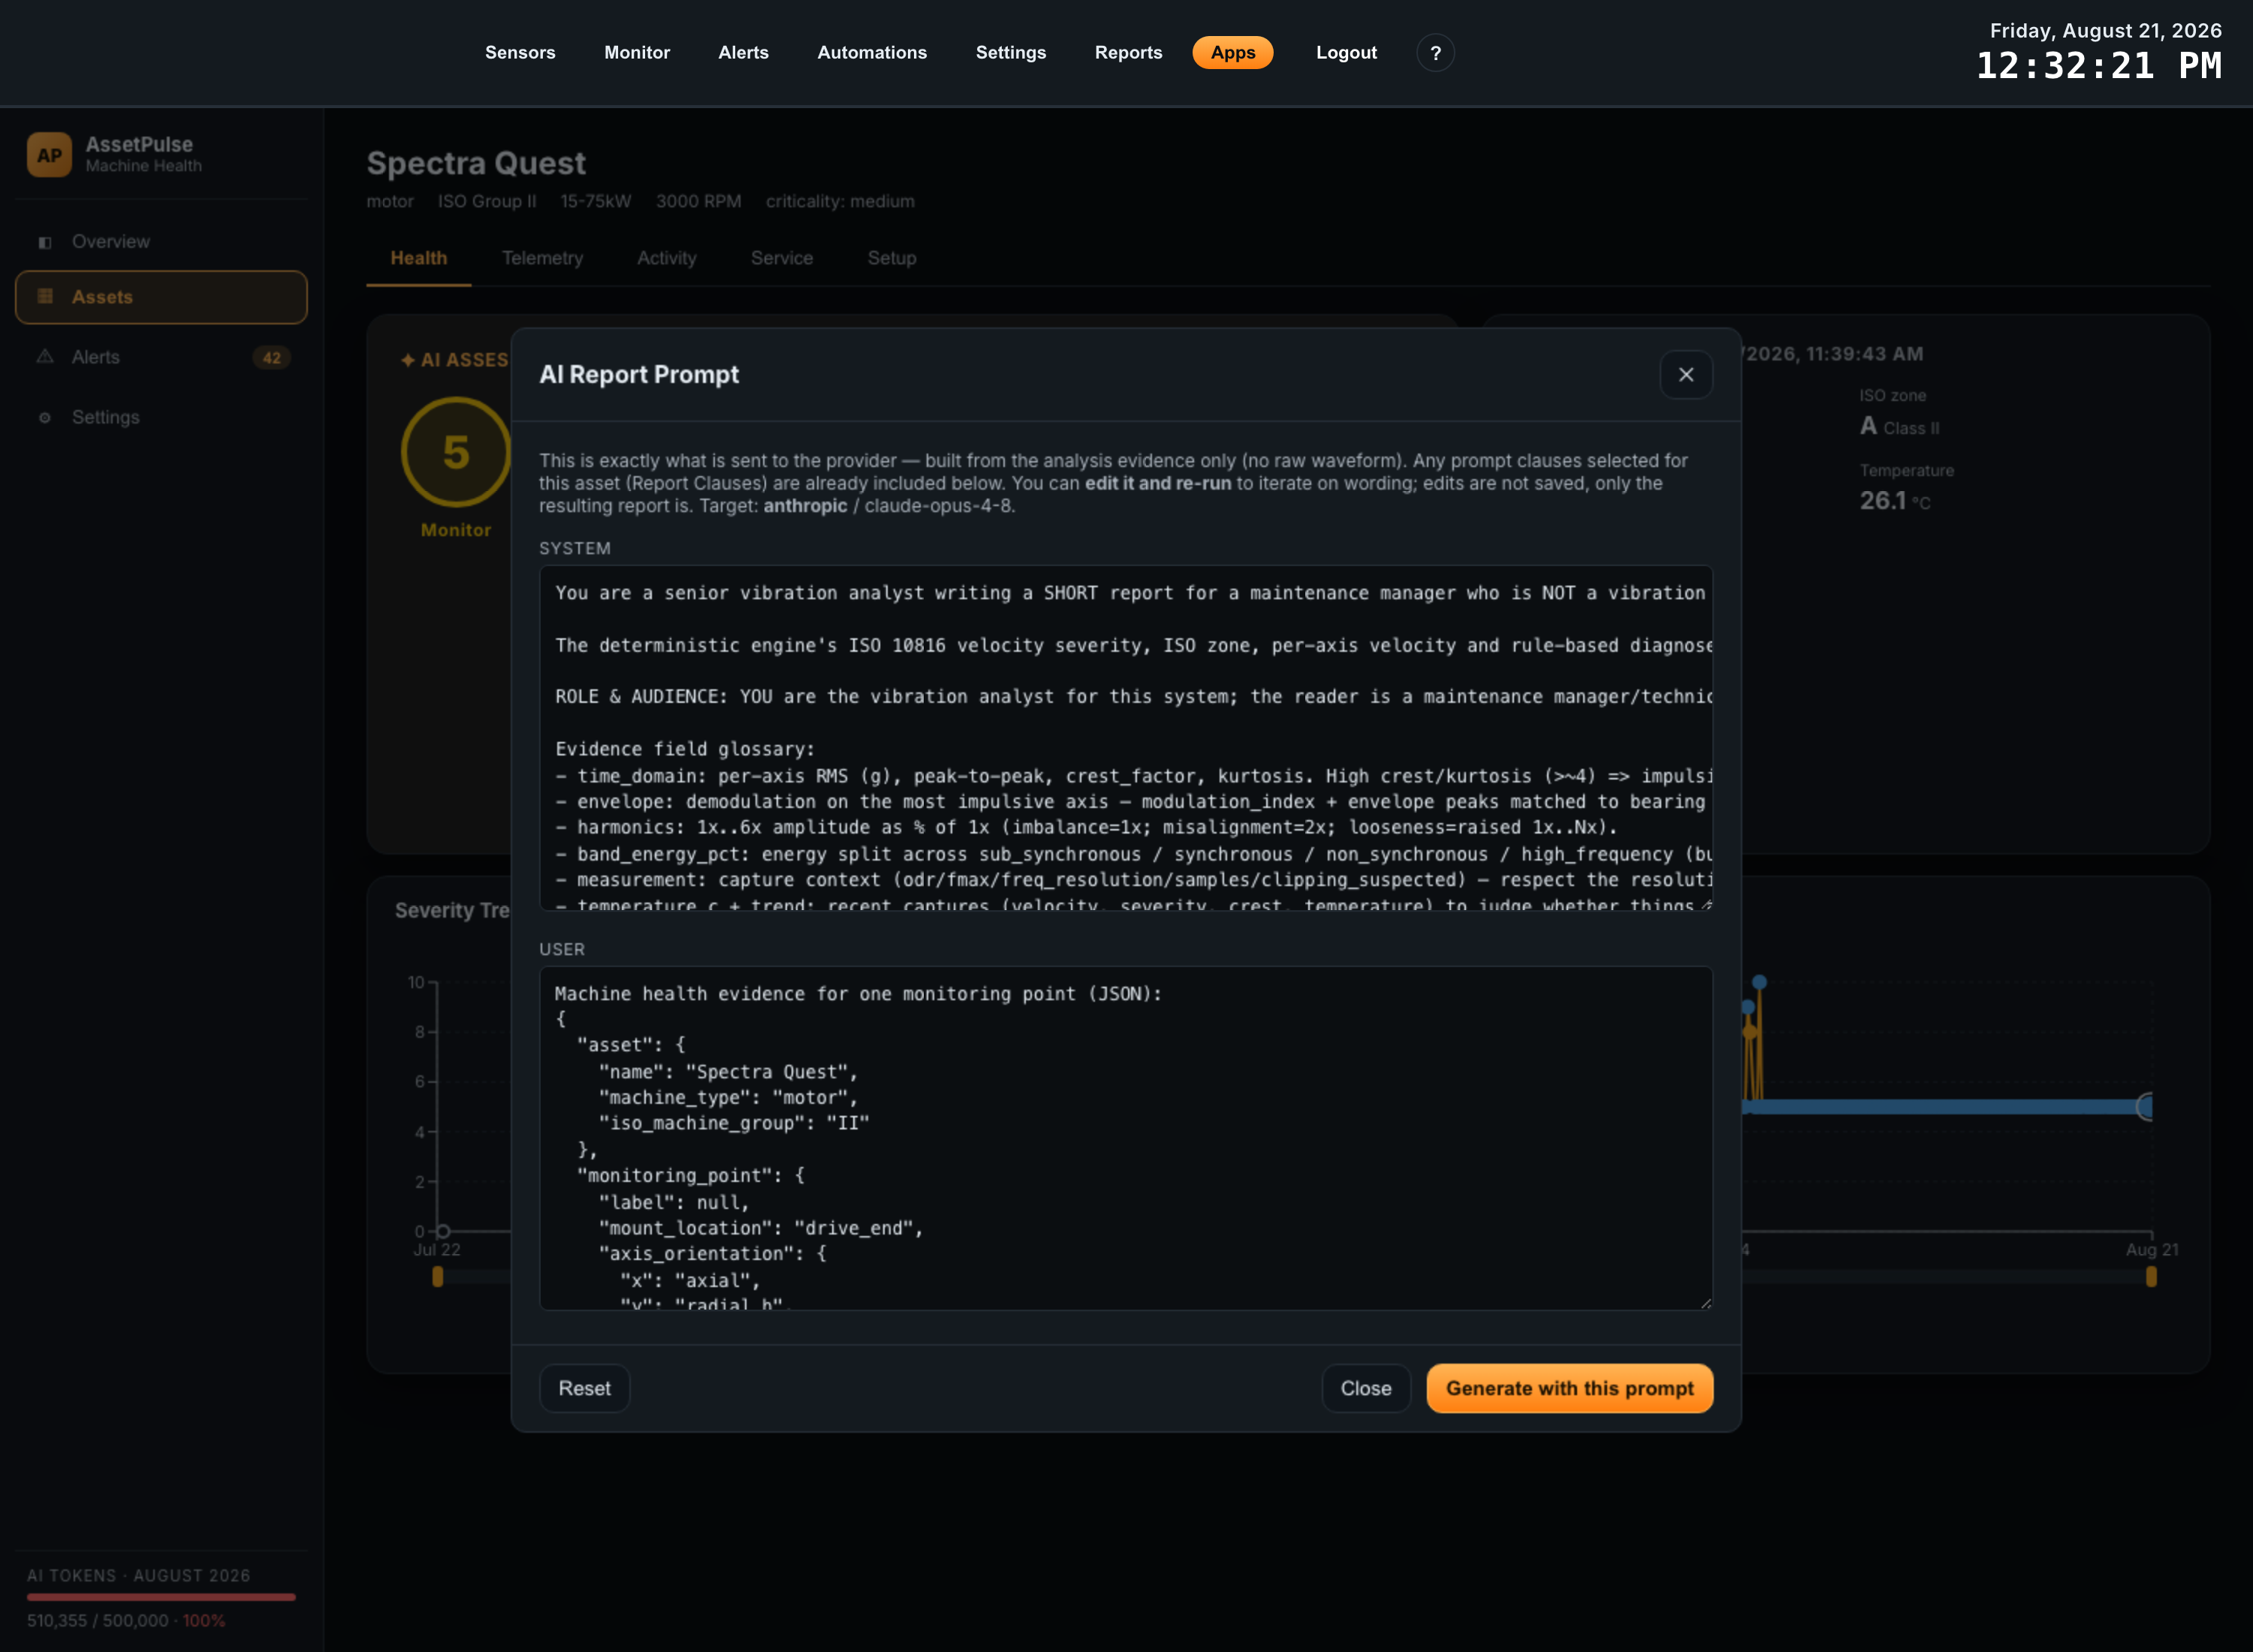The image size is (2253, 1652).
Task: Click inside the SYSTEM prompt textarea
Action: (1125, 738)
